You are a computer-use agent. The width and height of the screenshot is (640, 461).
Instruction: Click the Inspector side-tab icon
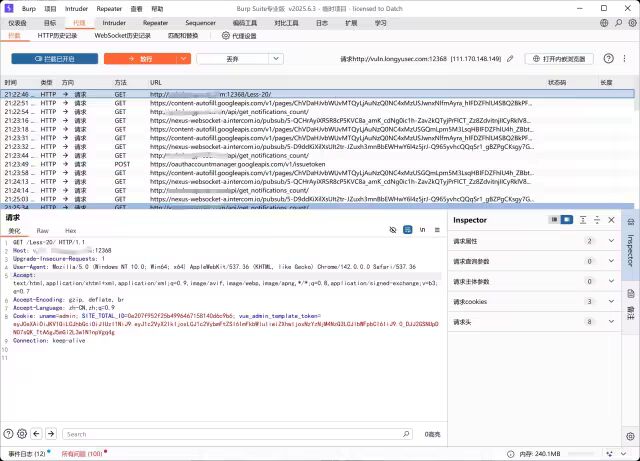coord(631,222)
